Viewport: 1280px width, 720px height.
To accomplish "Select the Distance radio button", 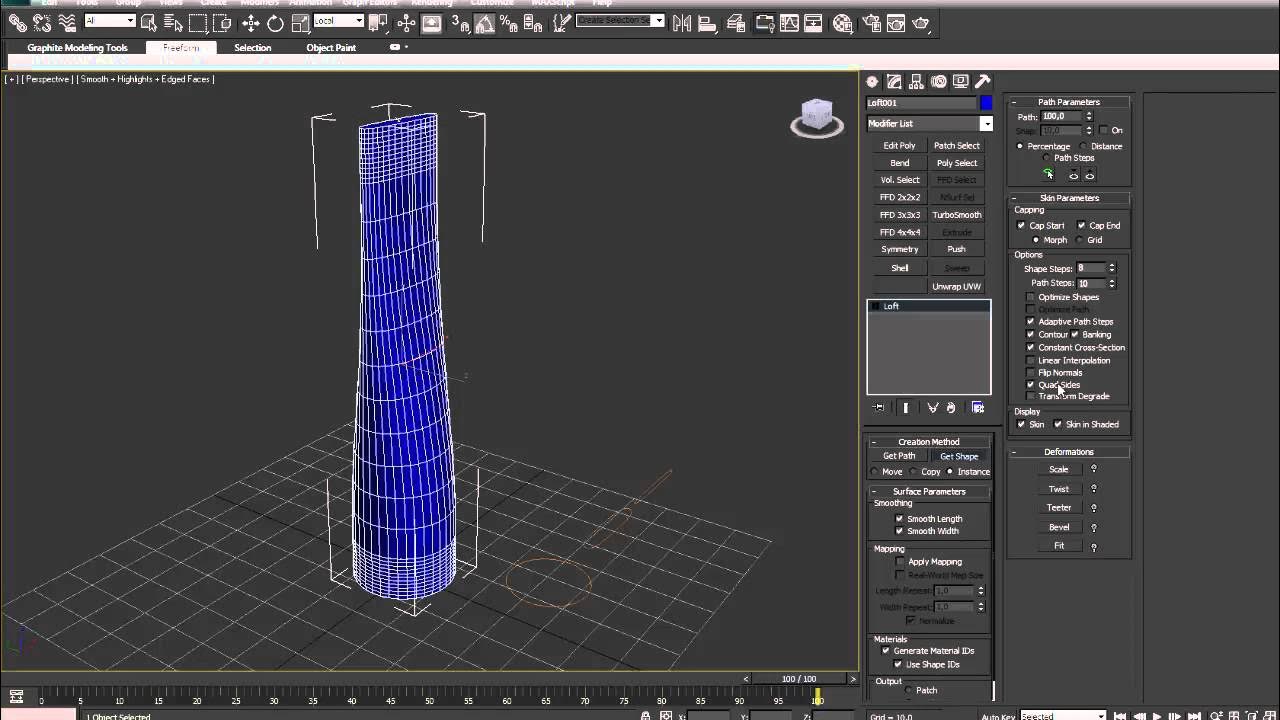I will click(1083, 146).
